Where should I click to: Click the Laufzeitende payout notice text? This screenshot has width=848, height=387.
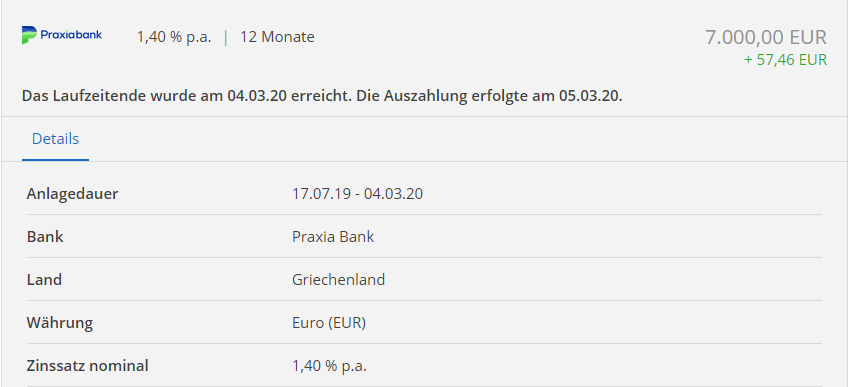click(322, 97)
